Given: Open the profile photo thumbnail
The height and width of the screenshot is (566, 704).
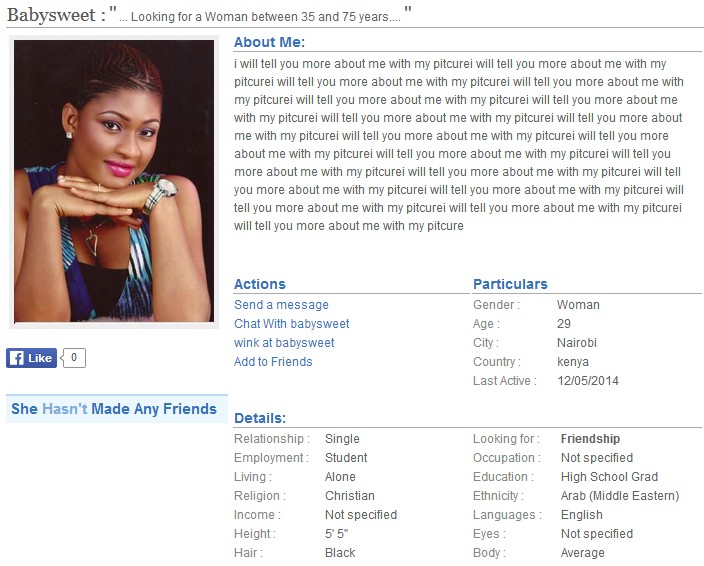Looking at the screenshot, I should click(x=114, y=181).
